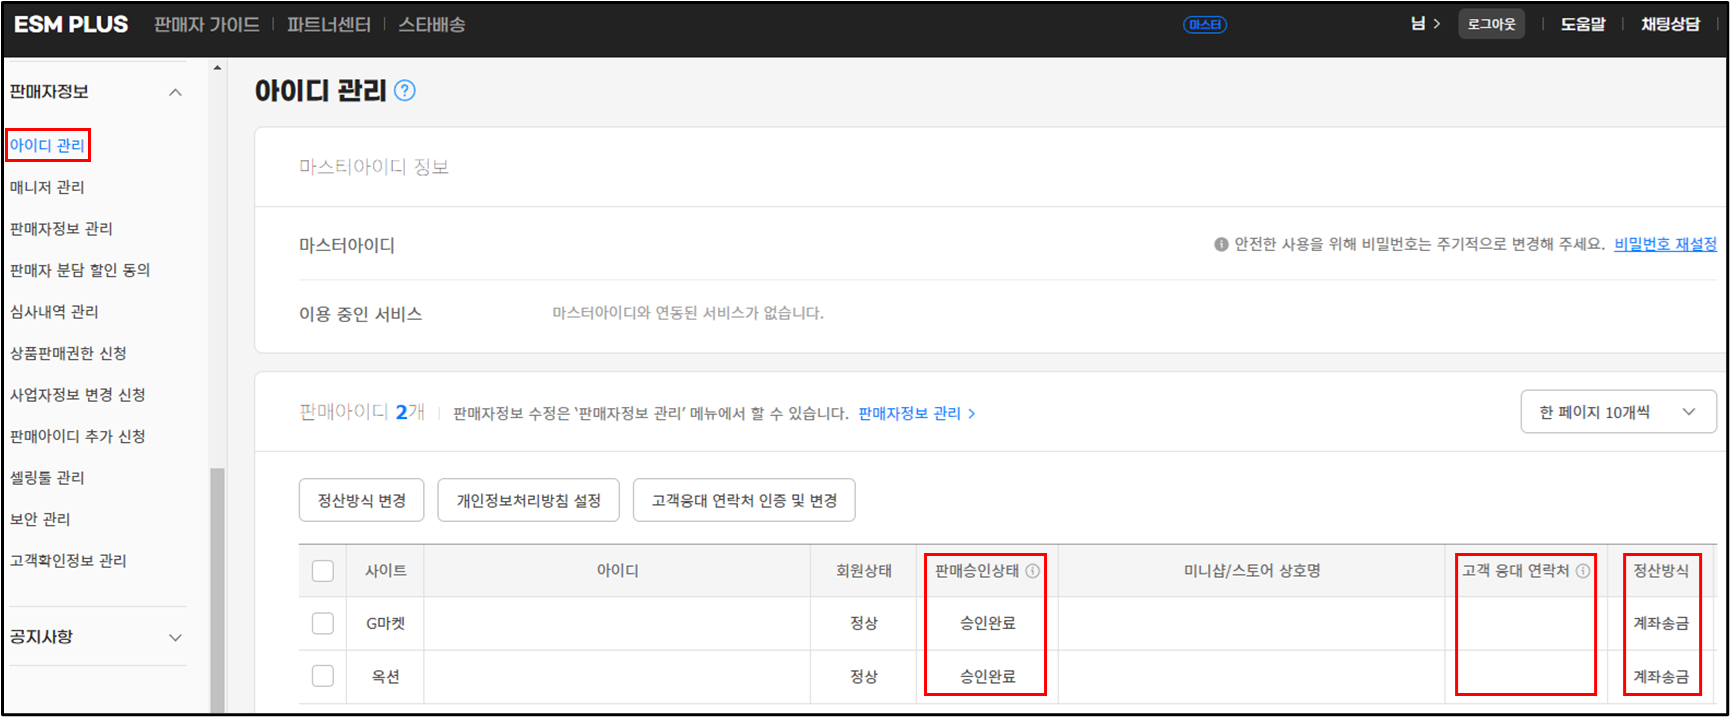This screenshot has width=1730, height=717.
Task: Click info icon beside 판매승인상태 header
Action: click(x=1033, y=571)
